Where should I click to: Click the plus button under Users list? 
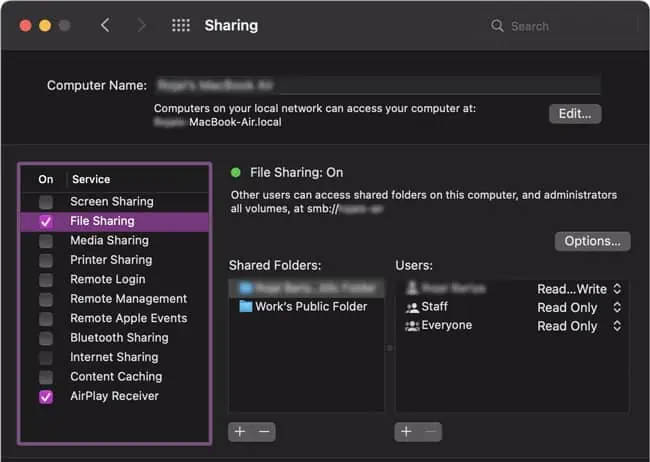click(406, 432)
